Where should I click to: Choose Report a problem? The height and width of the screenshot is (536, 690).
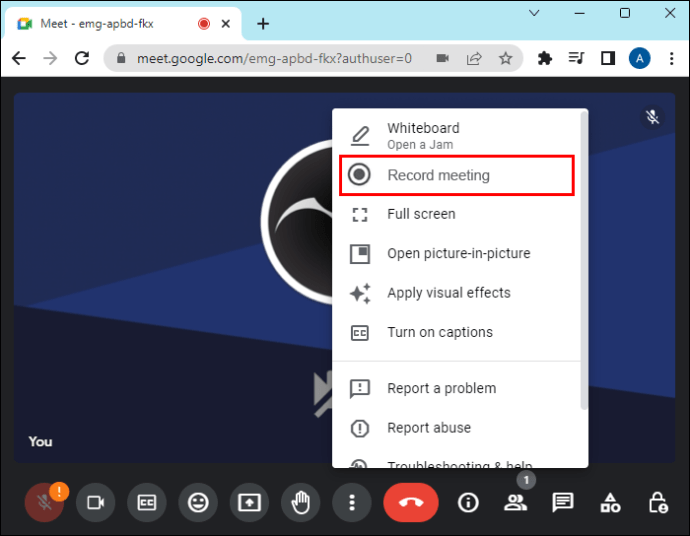click(x=456, y=389)
